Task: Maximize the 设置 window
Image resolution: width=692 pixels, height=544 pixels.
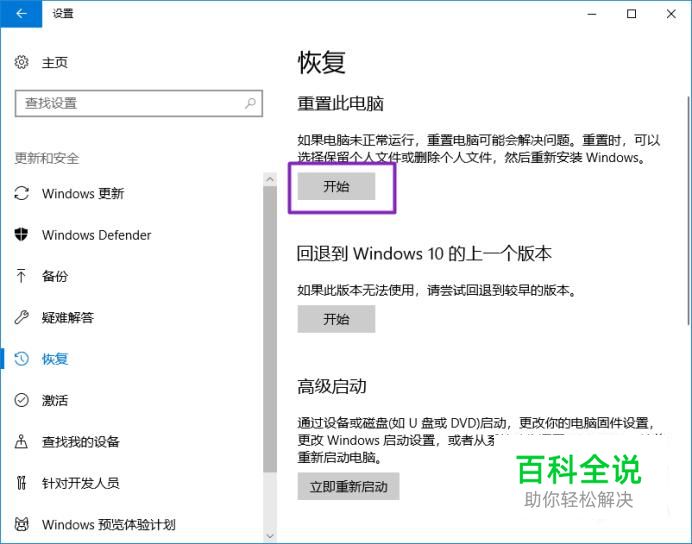Action: click(632, 14)
